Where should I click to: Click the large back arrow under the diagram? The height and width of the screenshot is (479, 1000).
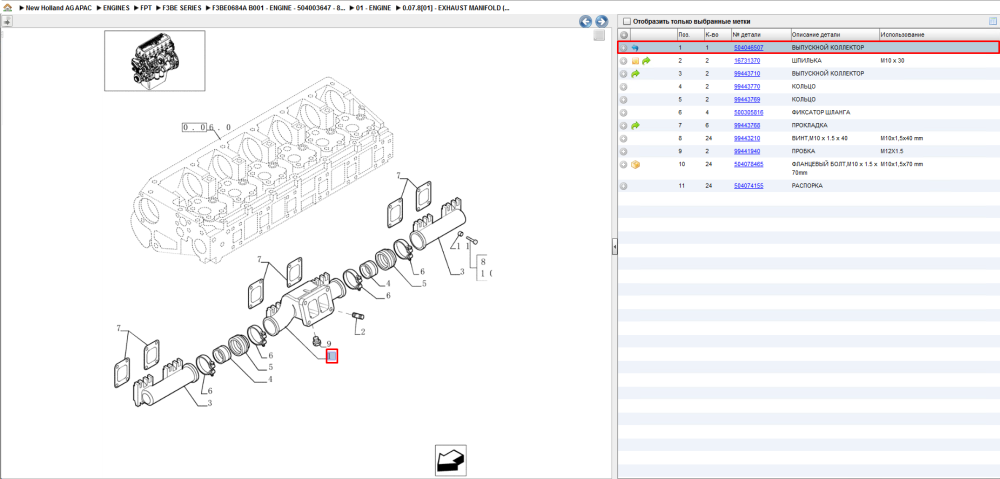click(x=451, y=460)
